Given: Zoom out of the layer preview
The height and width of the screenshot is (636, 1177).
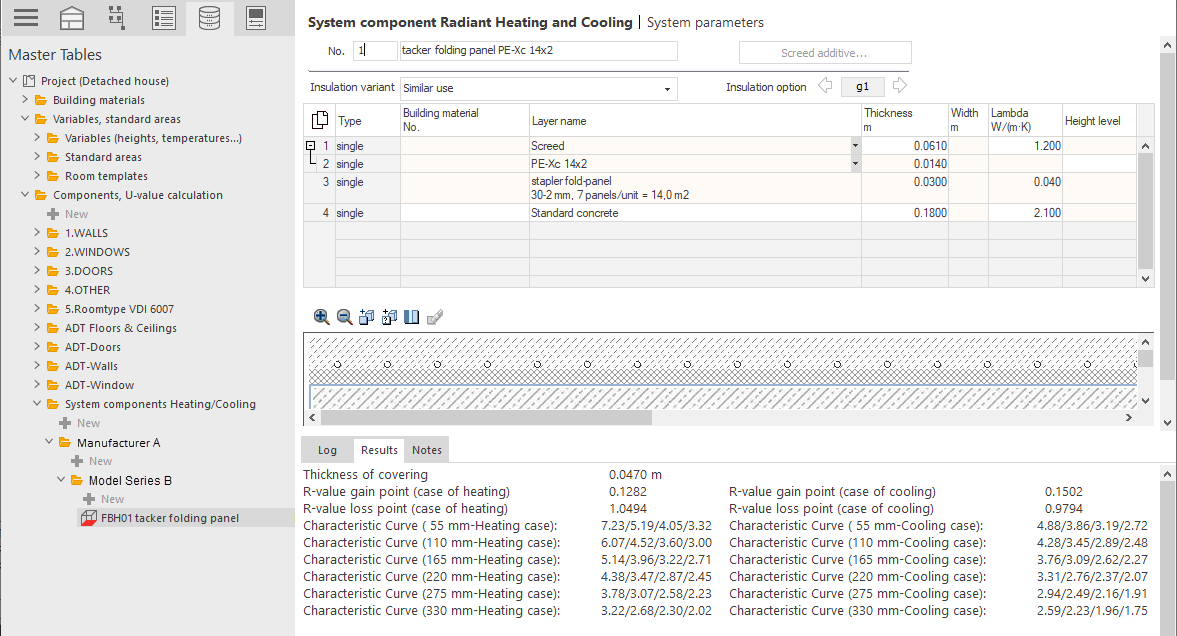Looking at the screenshot, I should point(345,317).
